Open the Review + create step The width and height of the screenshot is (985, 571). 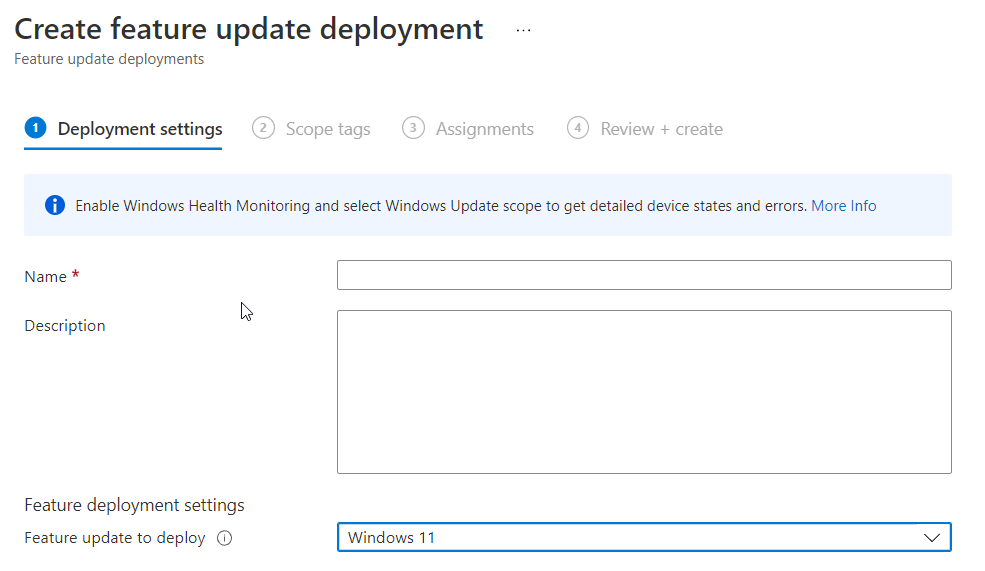[645, 129]
